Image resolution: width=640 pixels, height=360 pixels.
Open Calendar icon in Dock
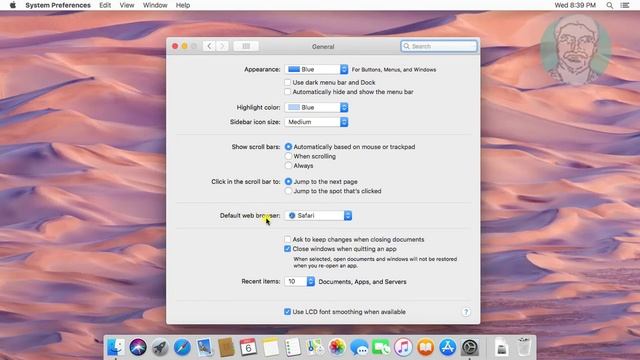pos(248,347)
